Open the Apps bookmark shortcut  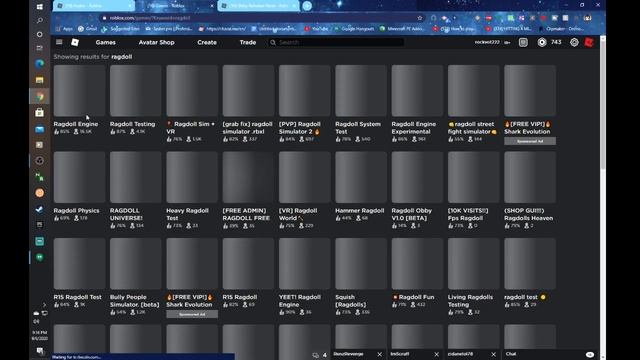click(64, 29)
